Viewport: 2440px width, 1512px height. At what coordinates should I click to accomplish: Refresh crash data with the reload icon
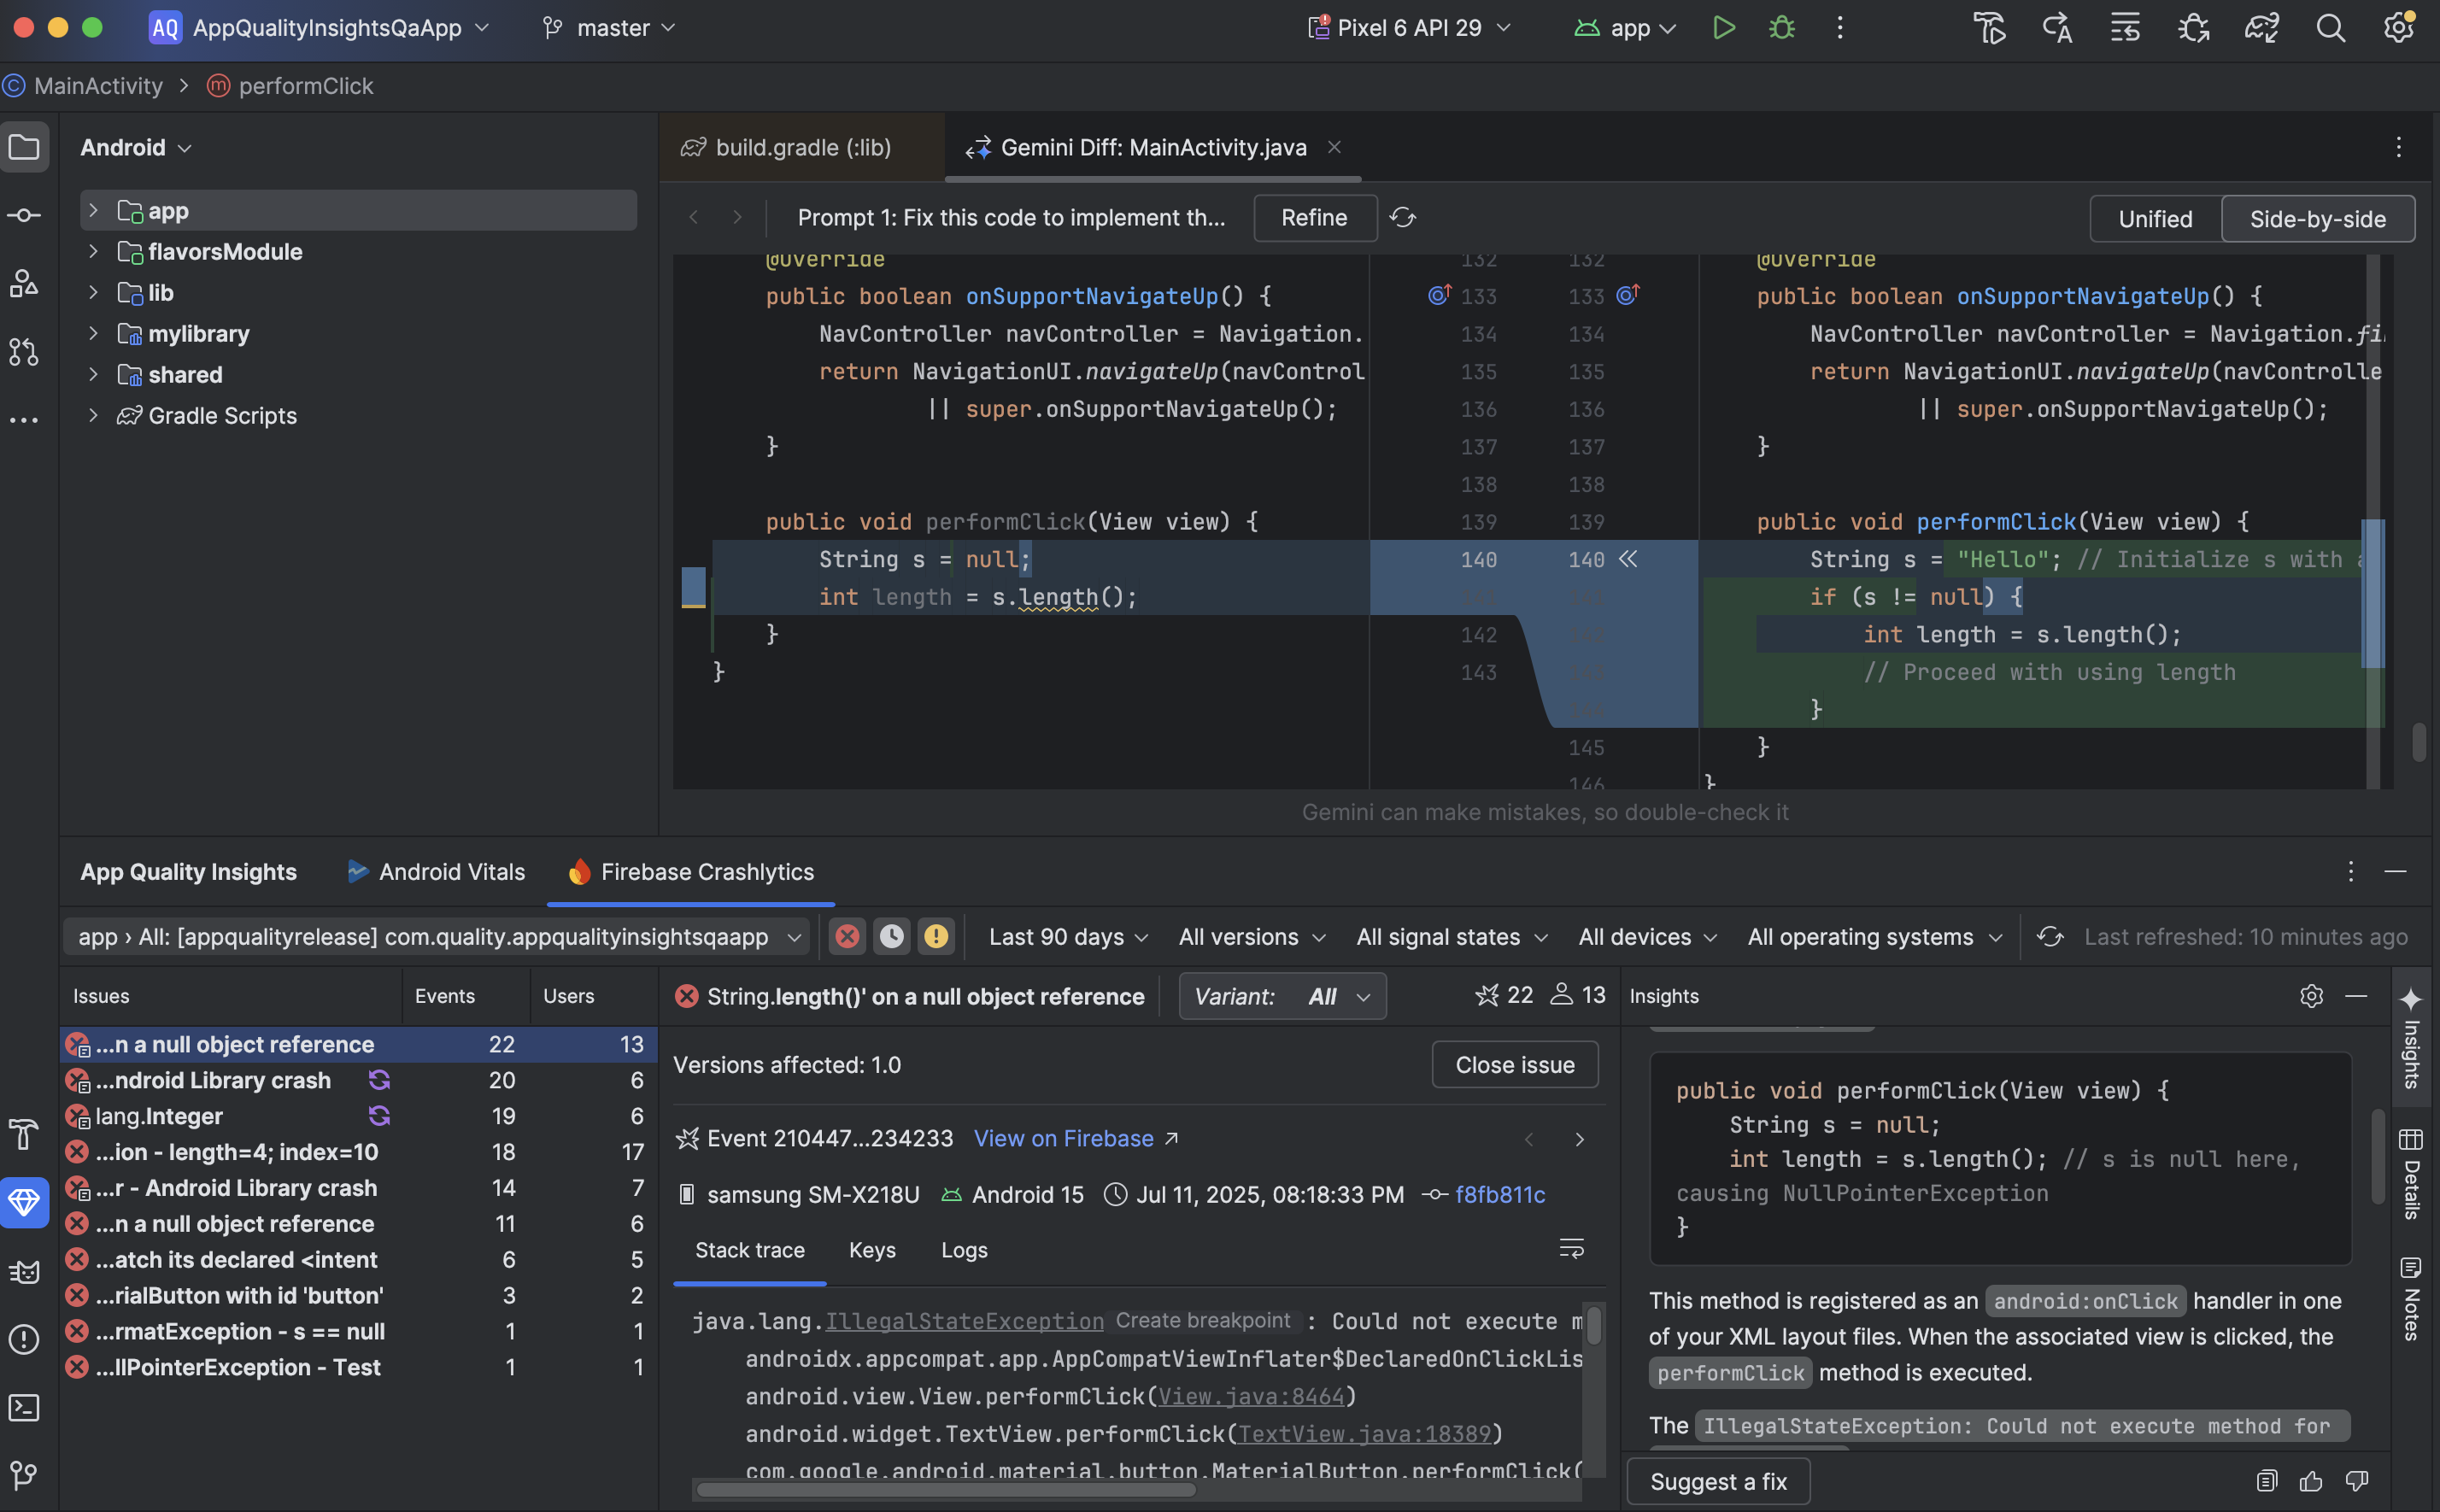click(2051, 937)
